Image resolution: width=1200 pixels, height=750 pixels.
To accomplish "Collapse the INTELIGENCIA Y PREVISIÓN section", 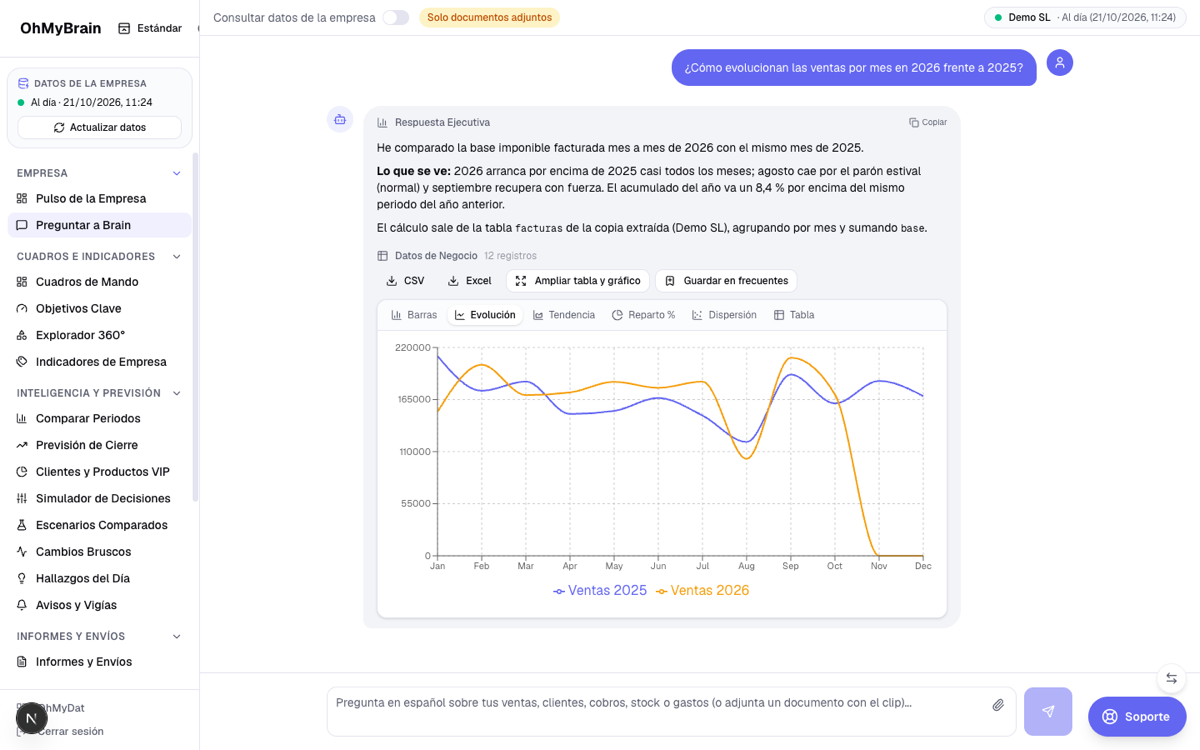I will tap(177, 393).
